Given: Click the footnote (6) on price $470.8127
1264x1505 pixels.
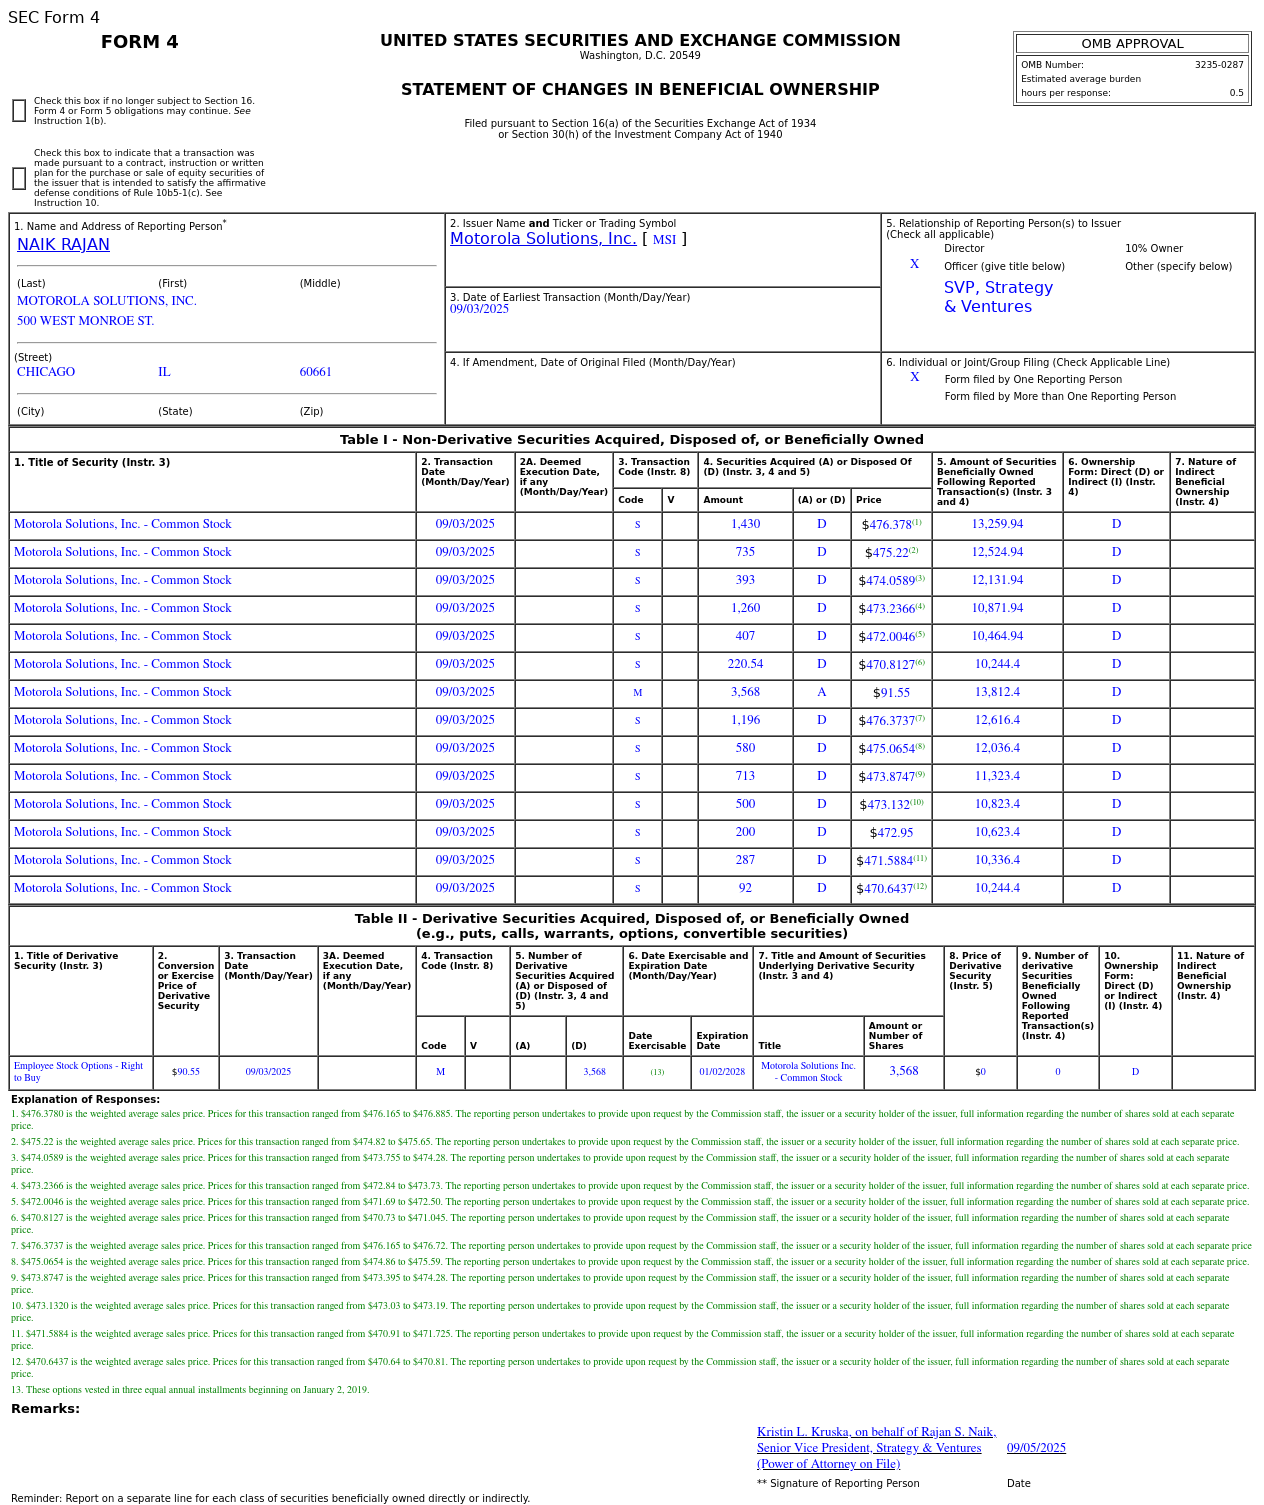Looking at the screenshot, I should pyautogui.click(x=920, y=662).
